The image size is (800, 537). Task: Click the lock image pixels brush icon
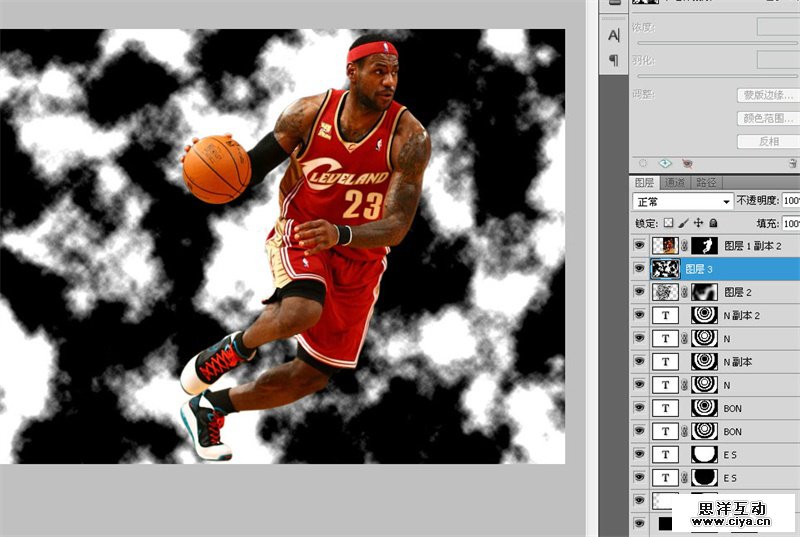click(x=684, y=223)
